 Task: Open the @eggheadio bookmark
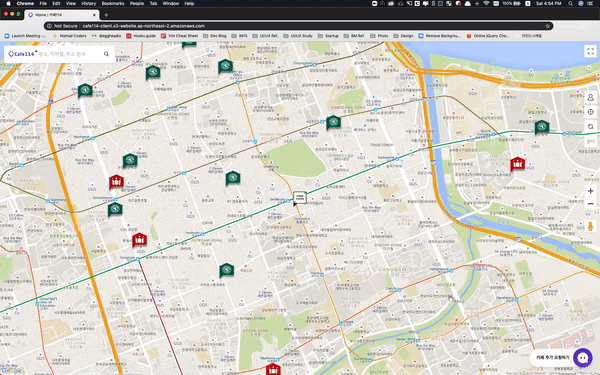(x=107, y=36)
